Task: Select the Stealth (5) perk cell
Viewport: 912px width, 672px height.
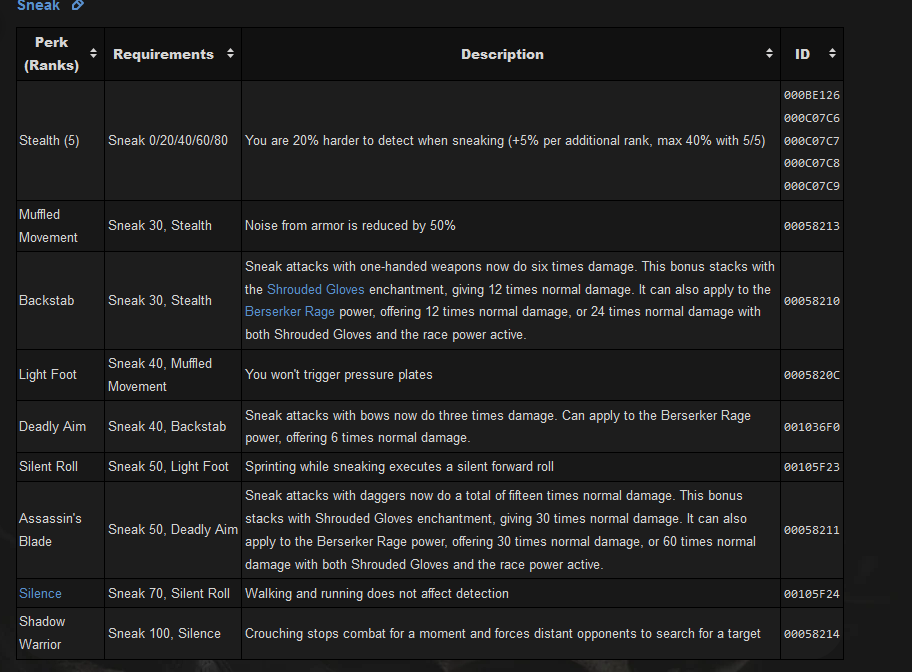Action: coord(60,141)
